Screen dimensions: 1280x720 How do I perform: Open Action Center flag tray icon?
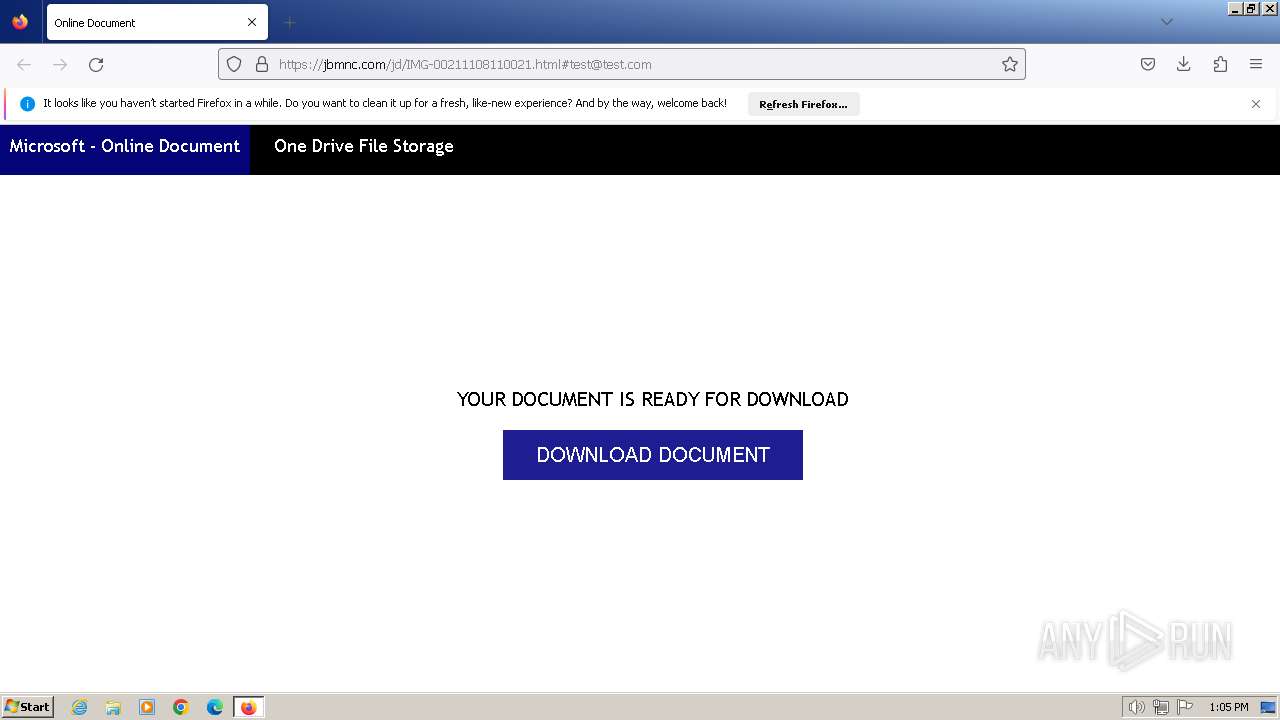[1185, 707]
